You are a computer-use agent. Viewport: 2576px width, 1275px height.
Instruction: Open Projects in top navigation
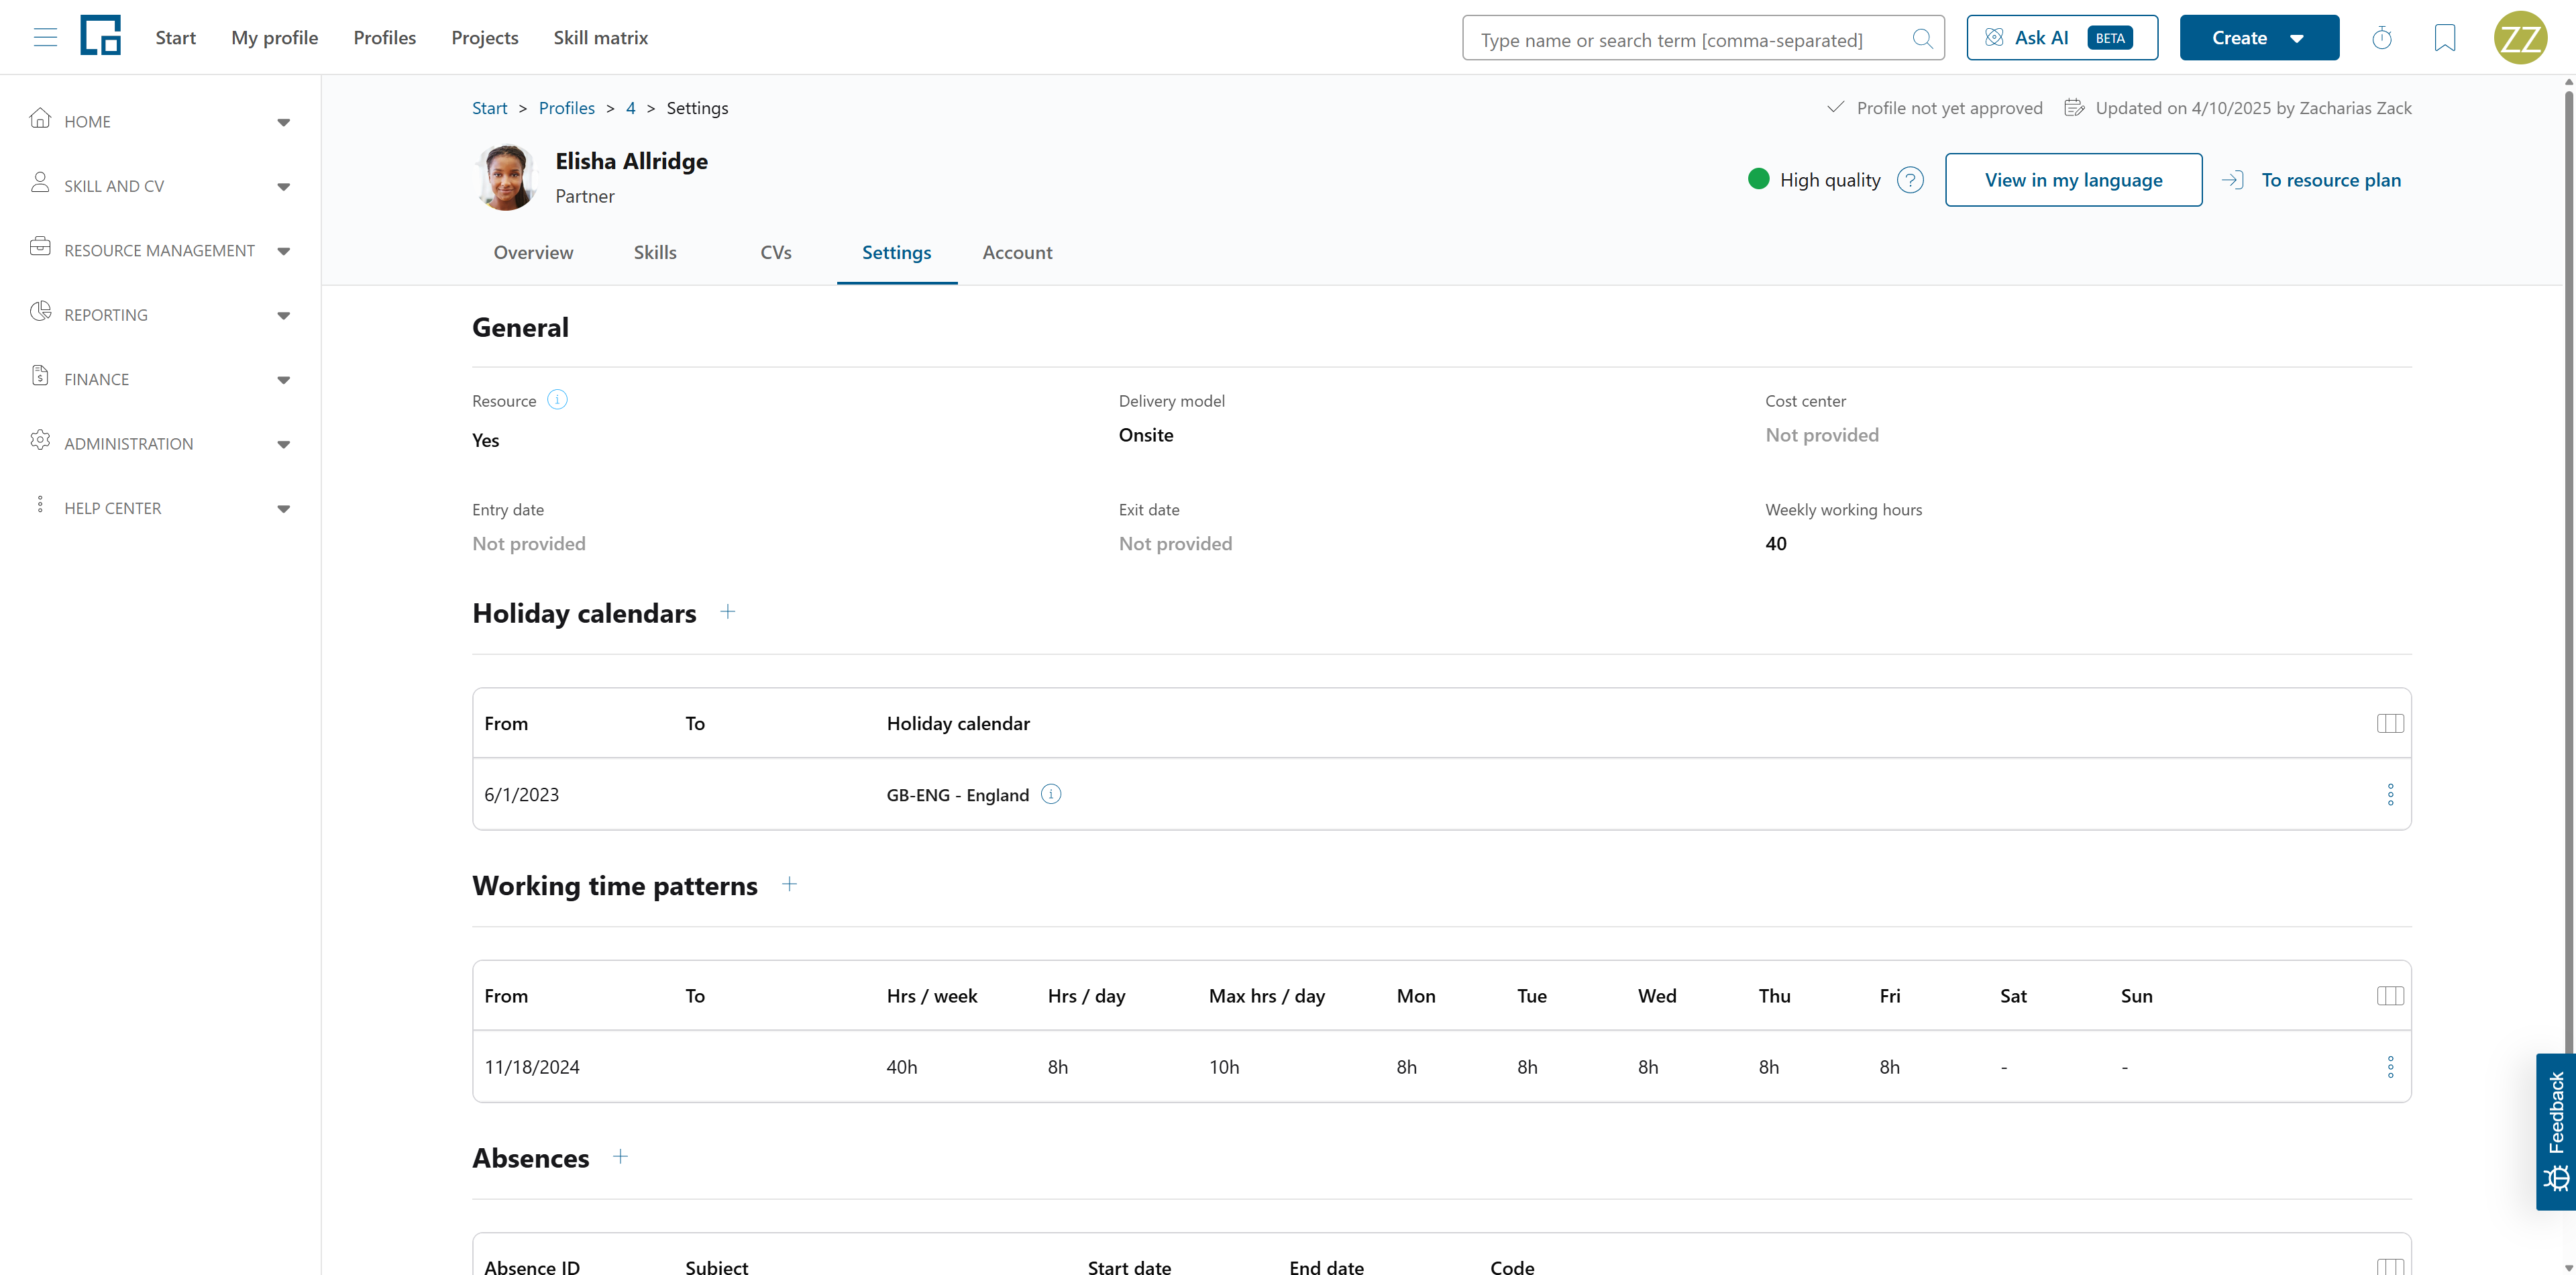[485, 38]
